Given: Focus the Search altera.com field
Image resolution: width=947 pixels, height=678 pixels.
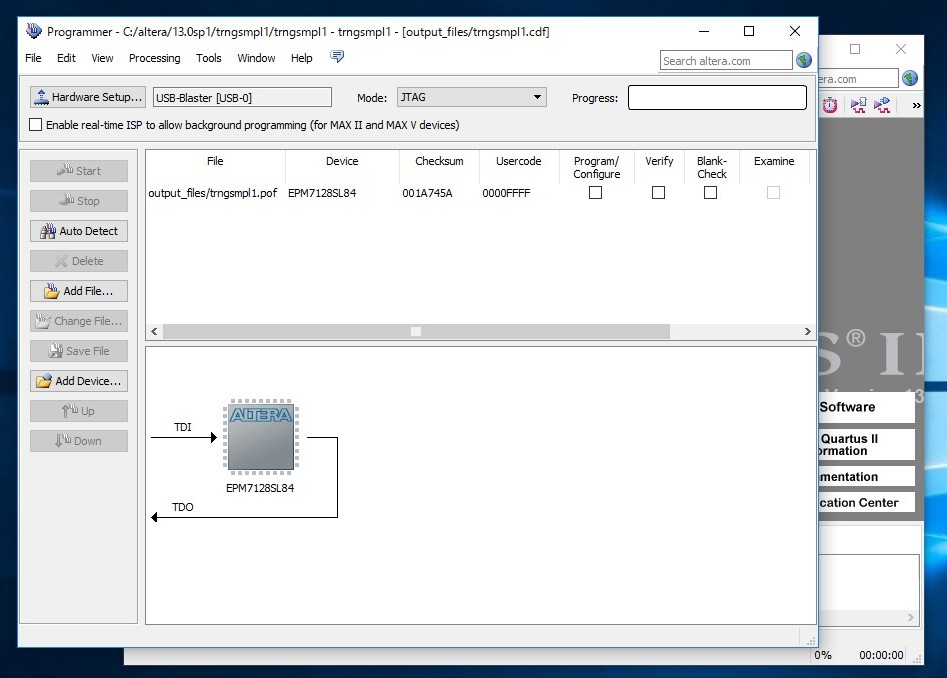Looking at the screenshot, I should click(x=726, y=60).
